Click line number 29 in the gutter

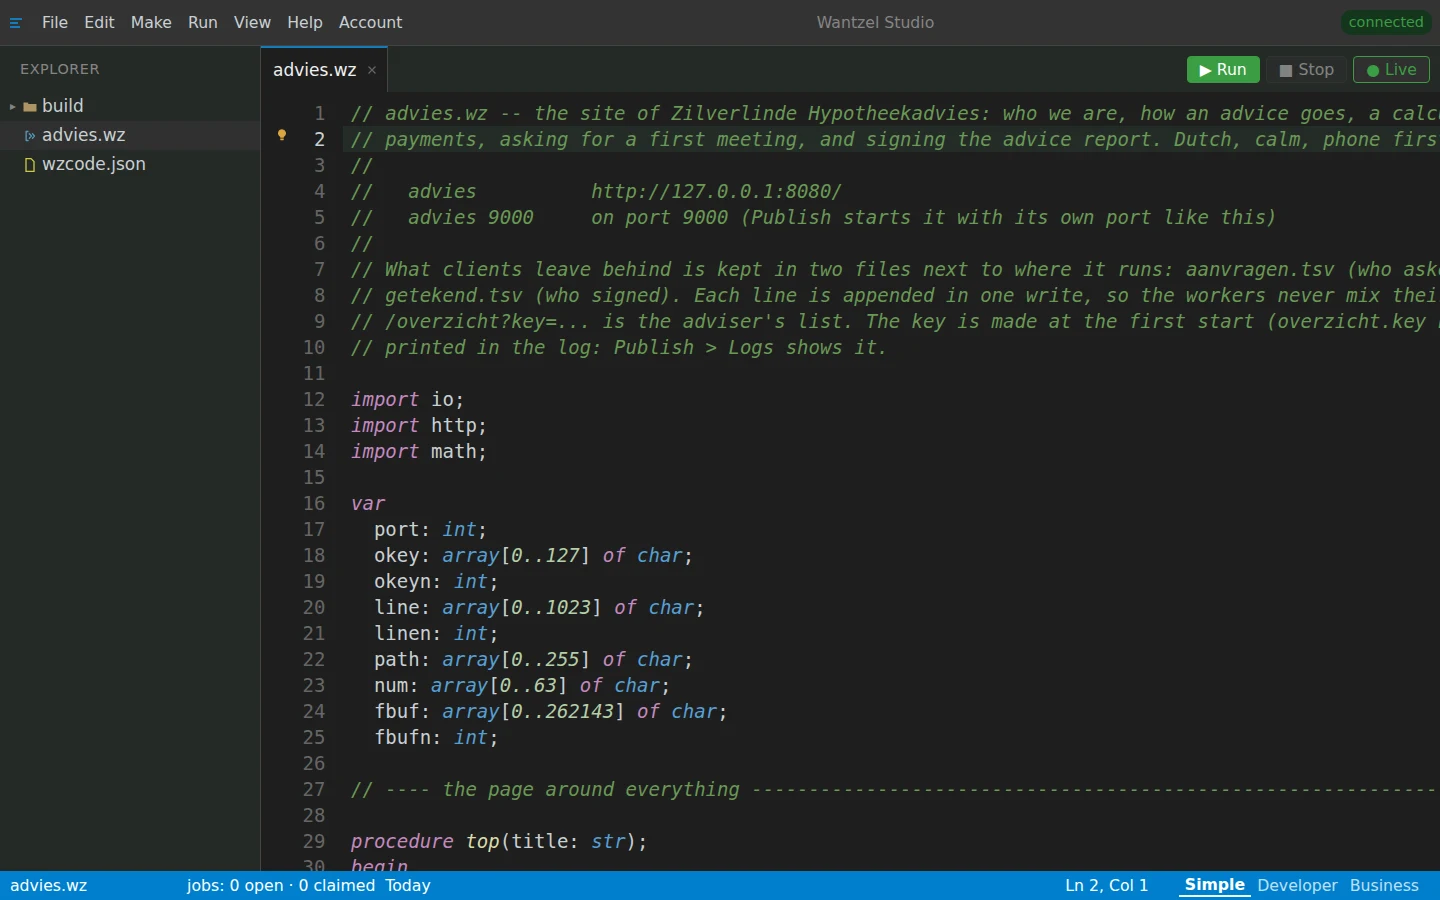[314, 842]
